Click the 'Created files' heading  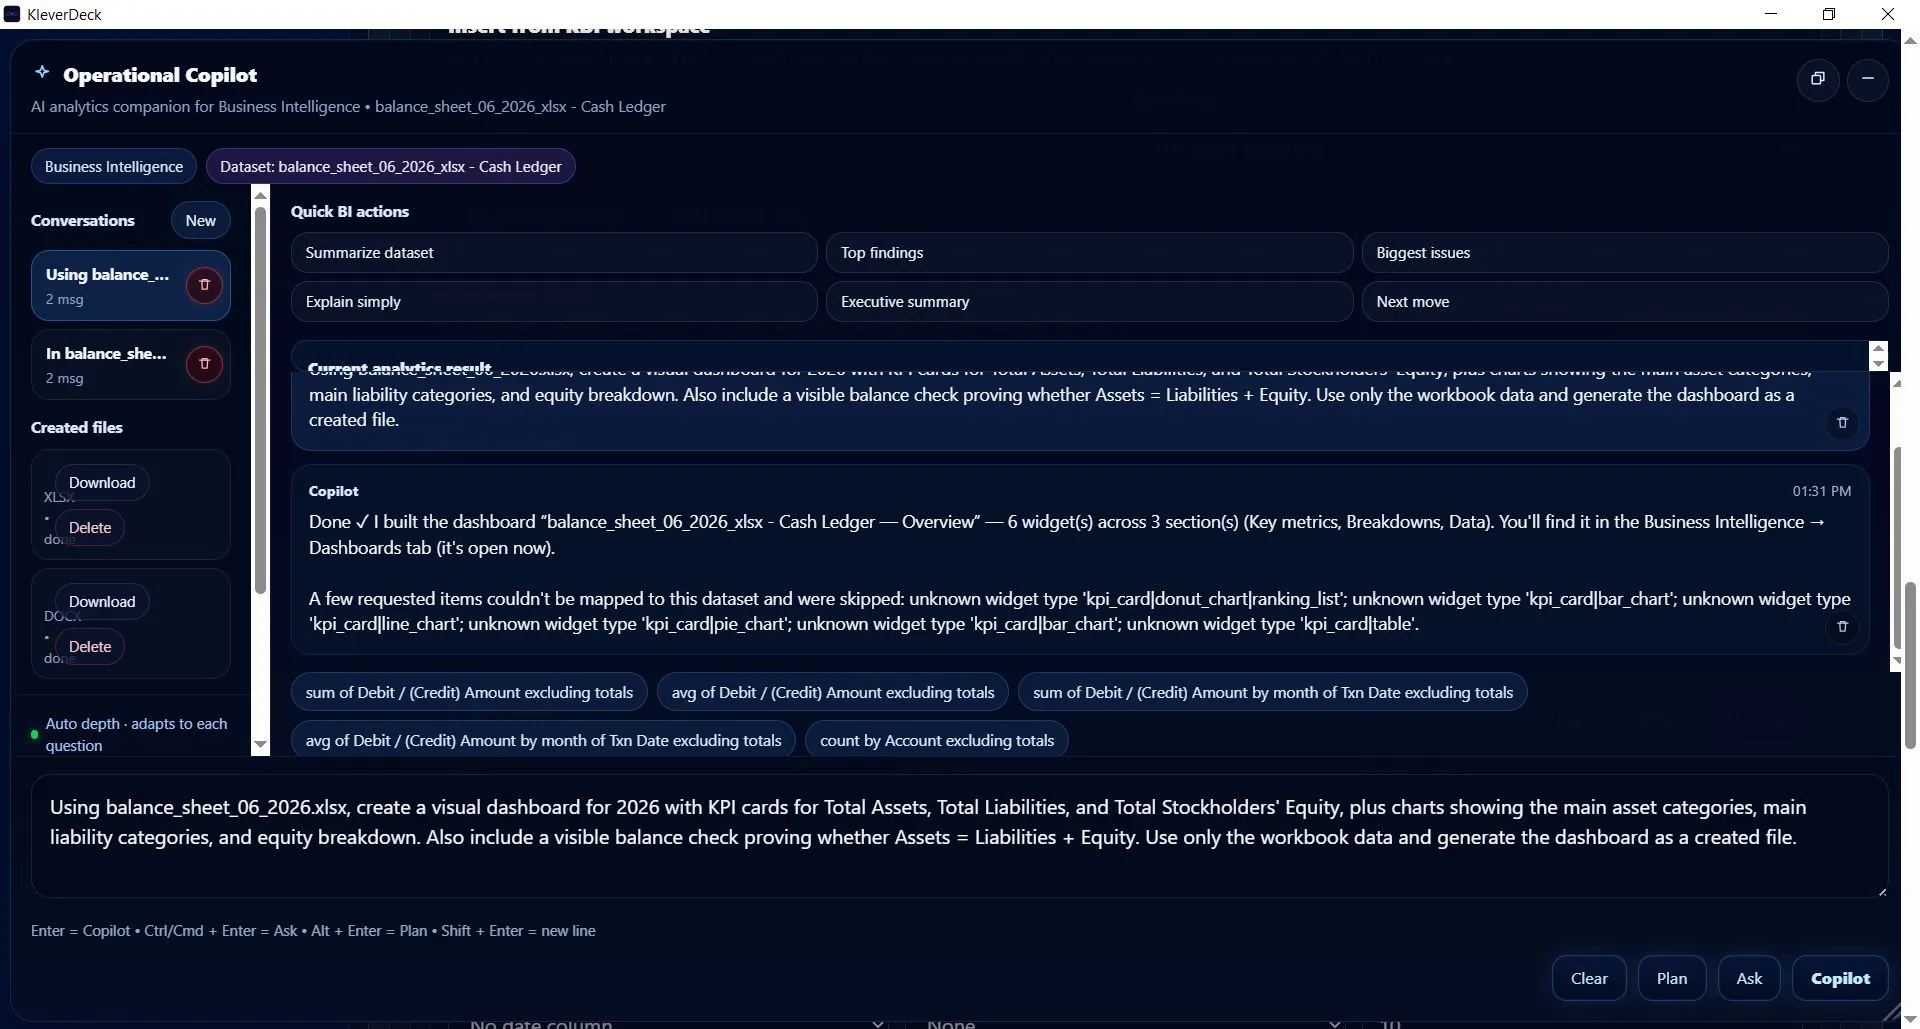[77, 428]
